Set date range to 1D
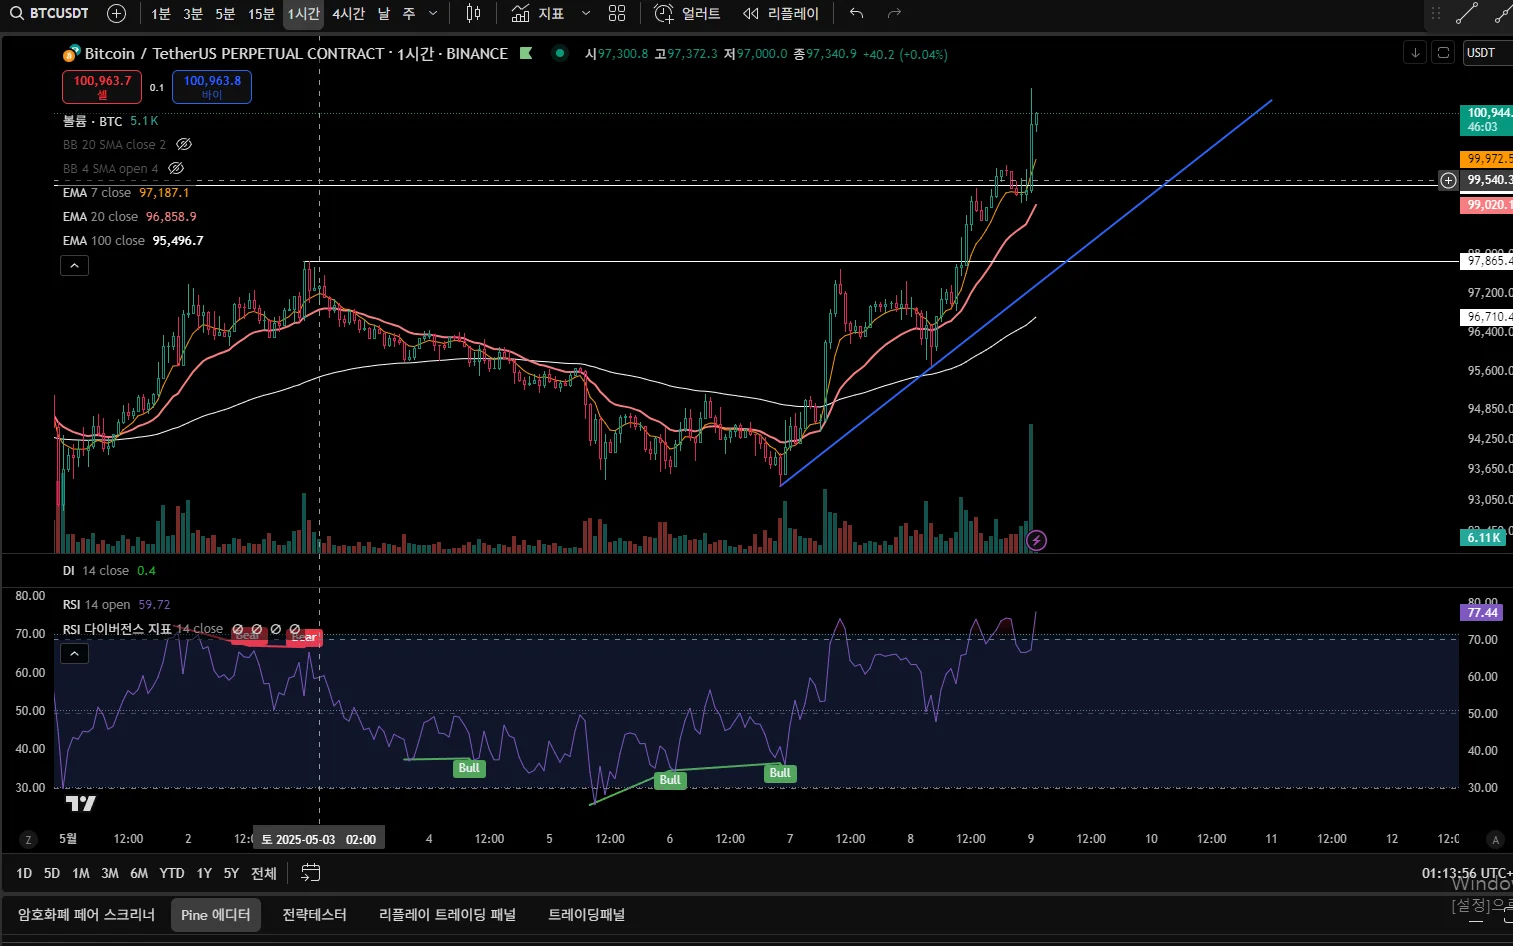This screenshot has width=1513, height=946. (x=24, y=873)
